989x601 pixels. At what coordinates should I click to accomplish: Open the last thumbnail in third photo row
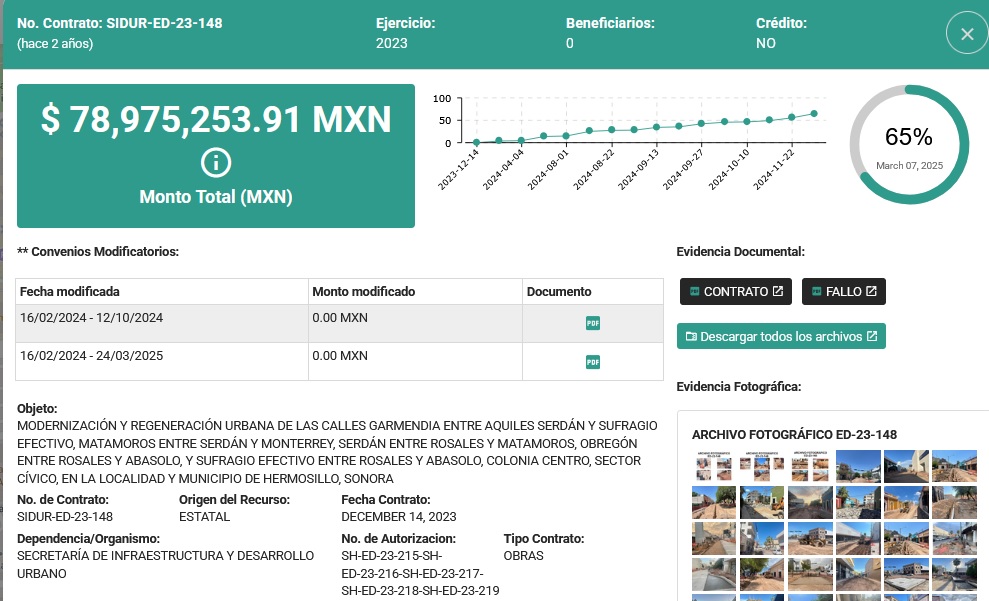[954, 538]
